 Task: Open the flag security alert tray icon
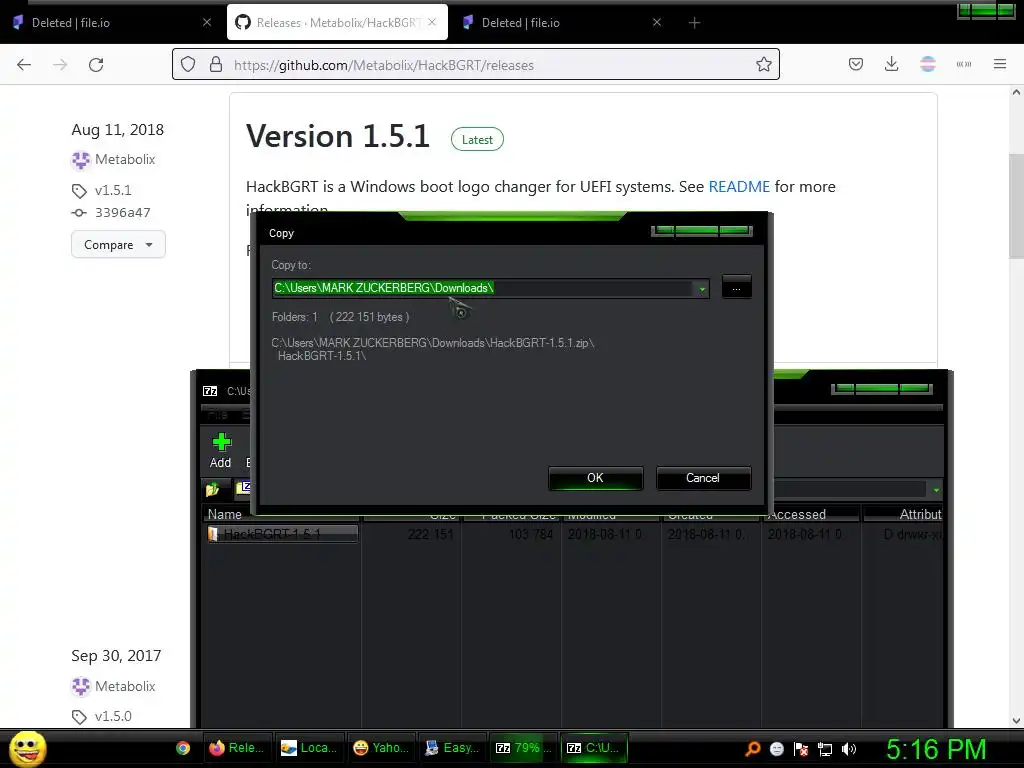click(x=801, y=749)
